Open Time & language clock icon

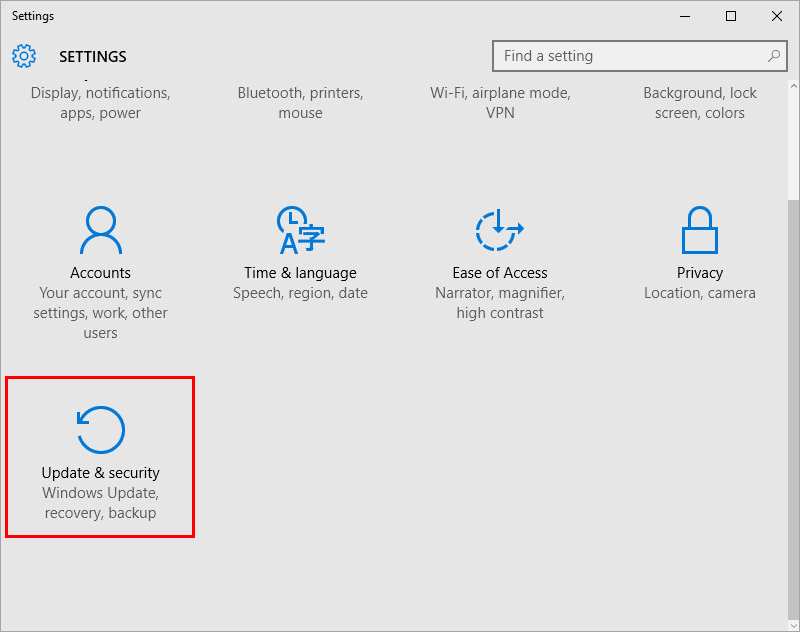[x=300, y=231]
